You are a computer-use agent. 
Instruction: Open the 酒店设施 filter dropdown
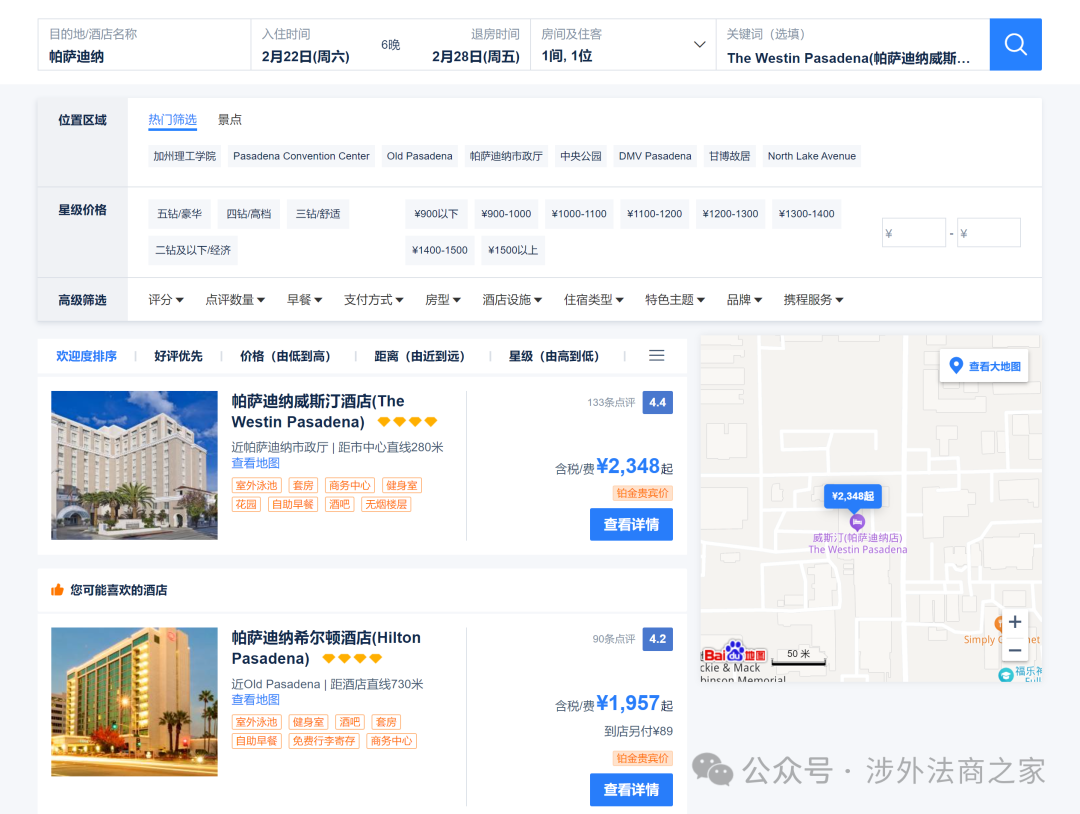[512, 300]
